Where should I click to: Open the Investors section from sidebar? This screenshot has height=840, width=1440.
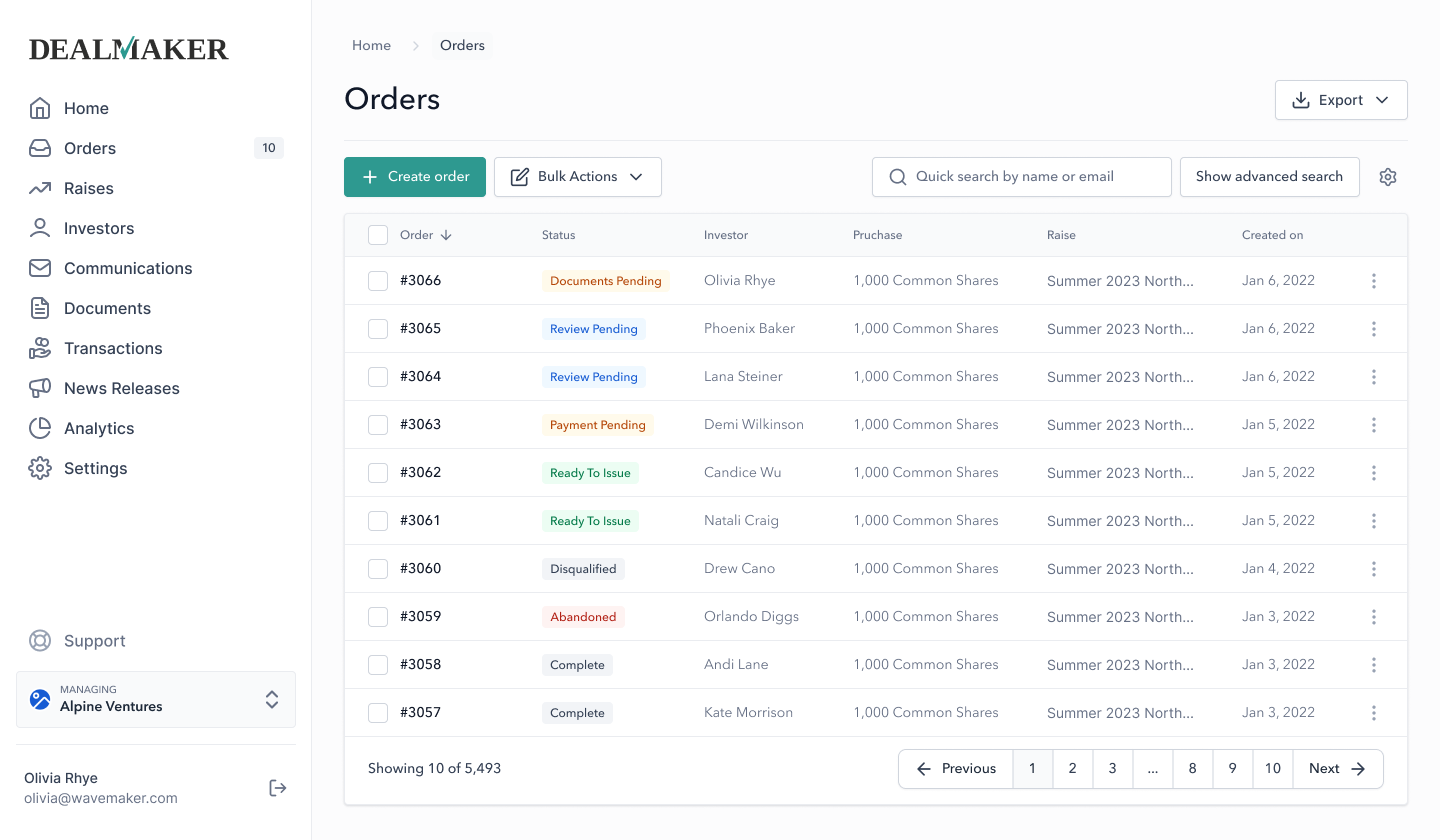coord(39,228)
